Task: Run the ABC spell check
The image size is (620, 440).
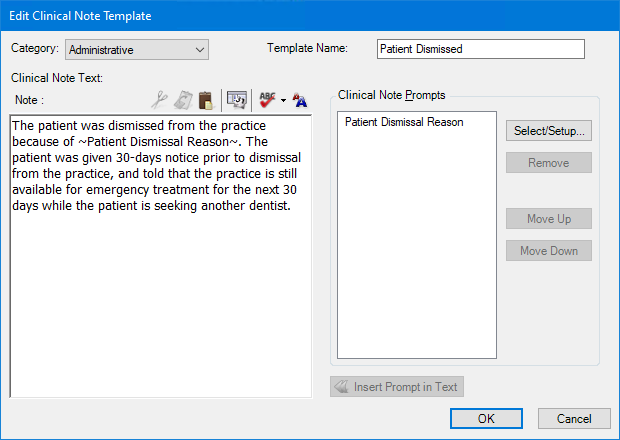Action: click(x=267, y=99)
